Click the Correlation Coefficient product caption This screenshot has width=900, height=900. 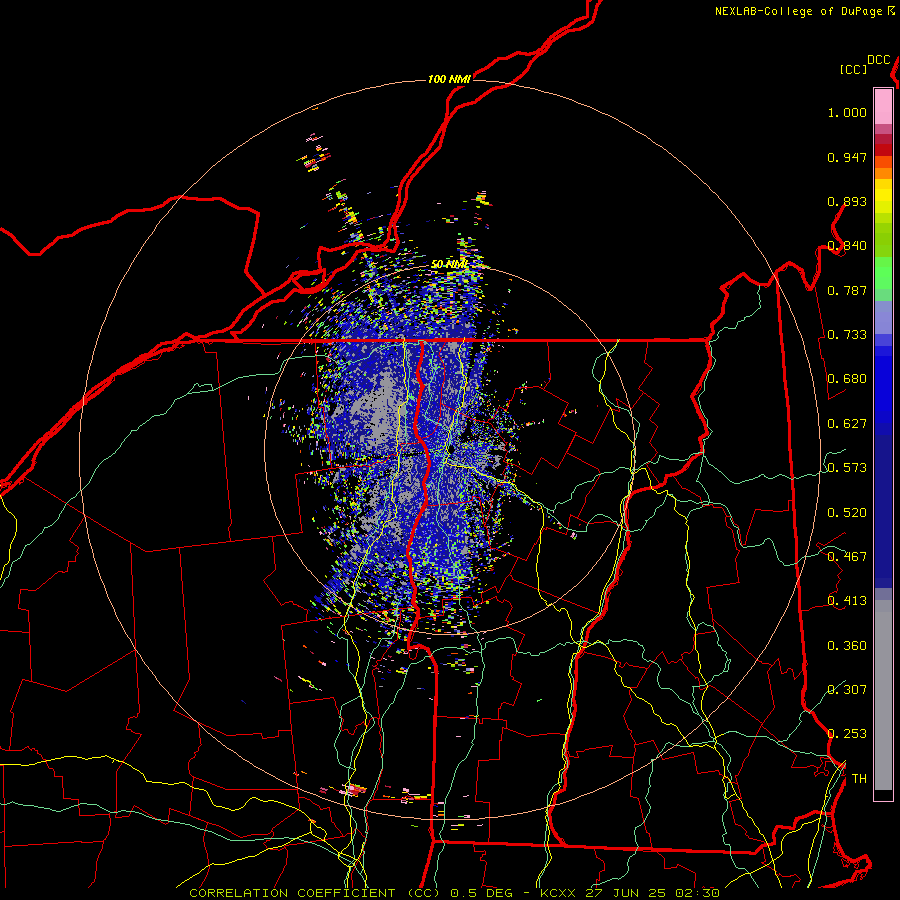314,893
